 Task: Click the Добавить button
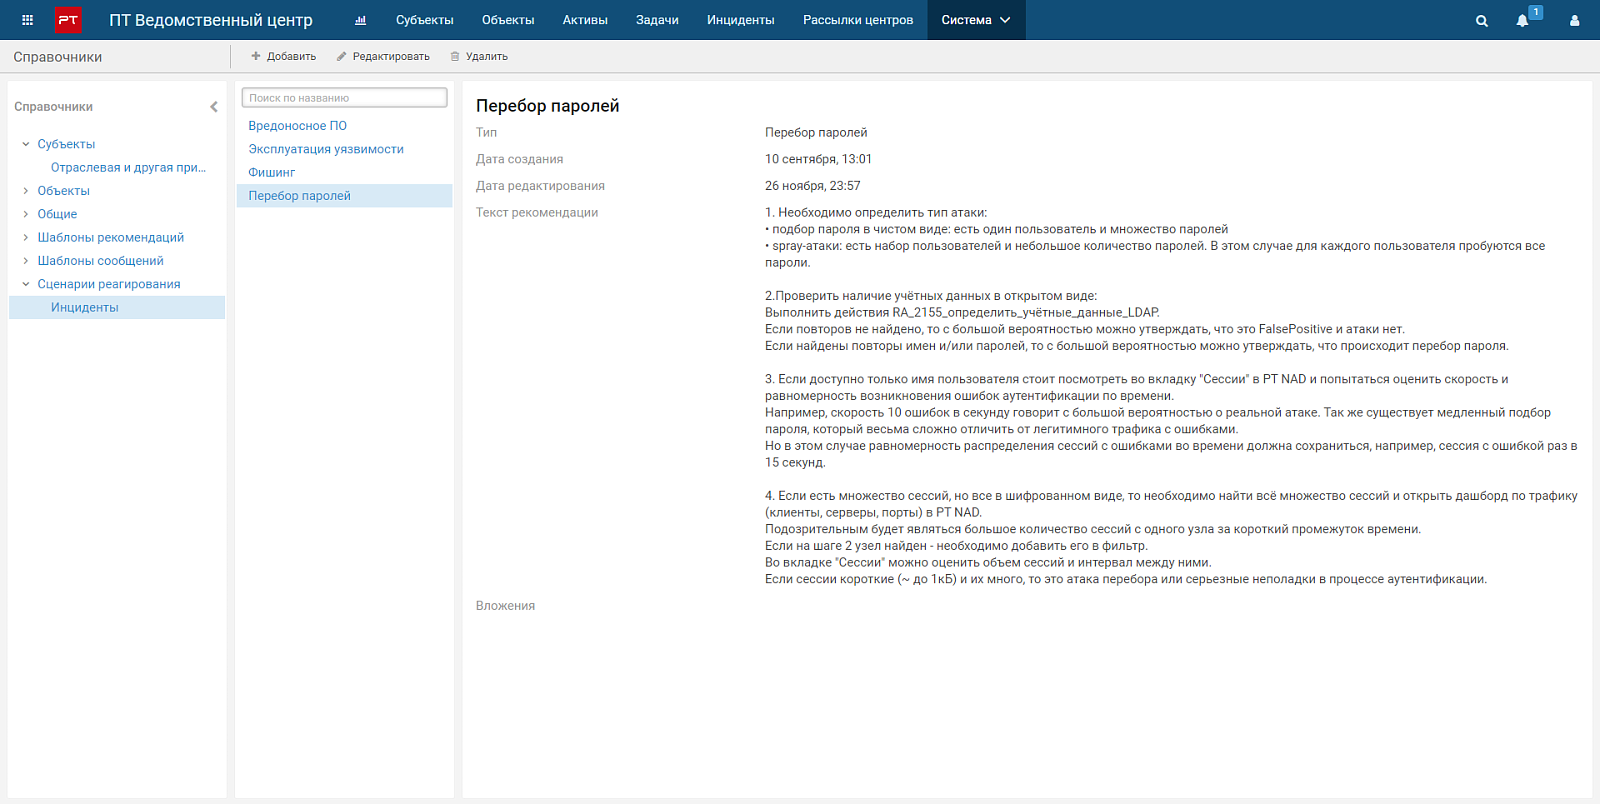tap(283, 57)
